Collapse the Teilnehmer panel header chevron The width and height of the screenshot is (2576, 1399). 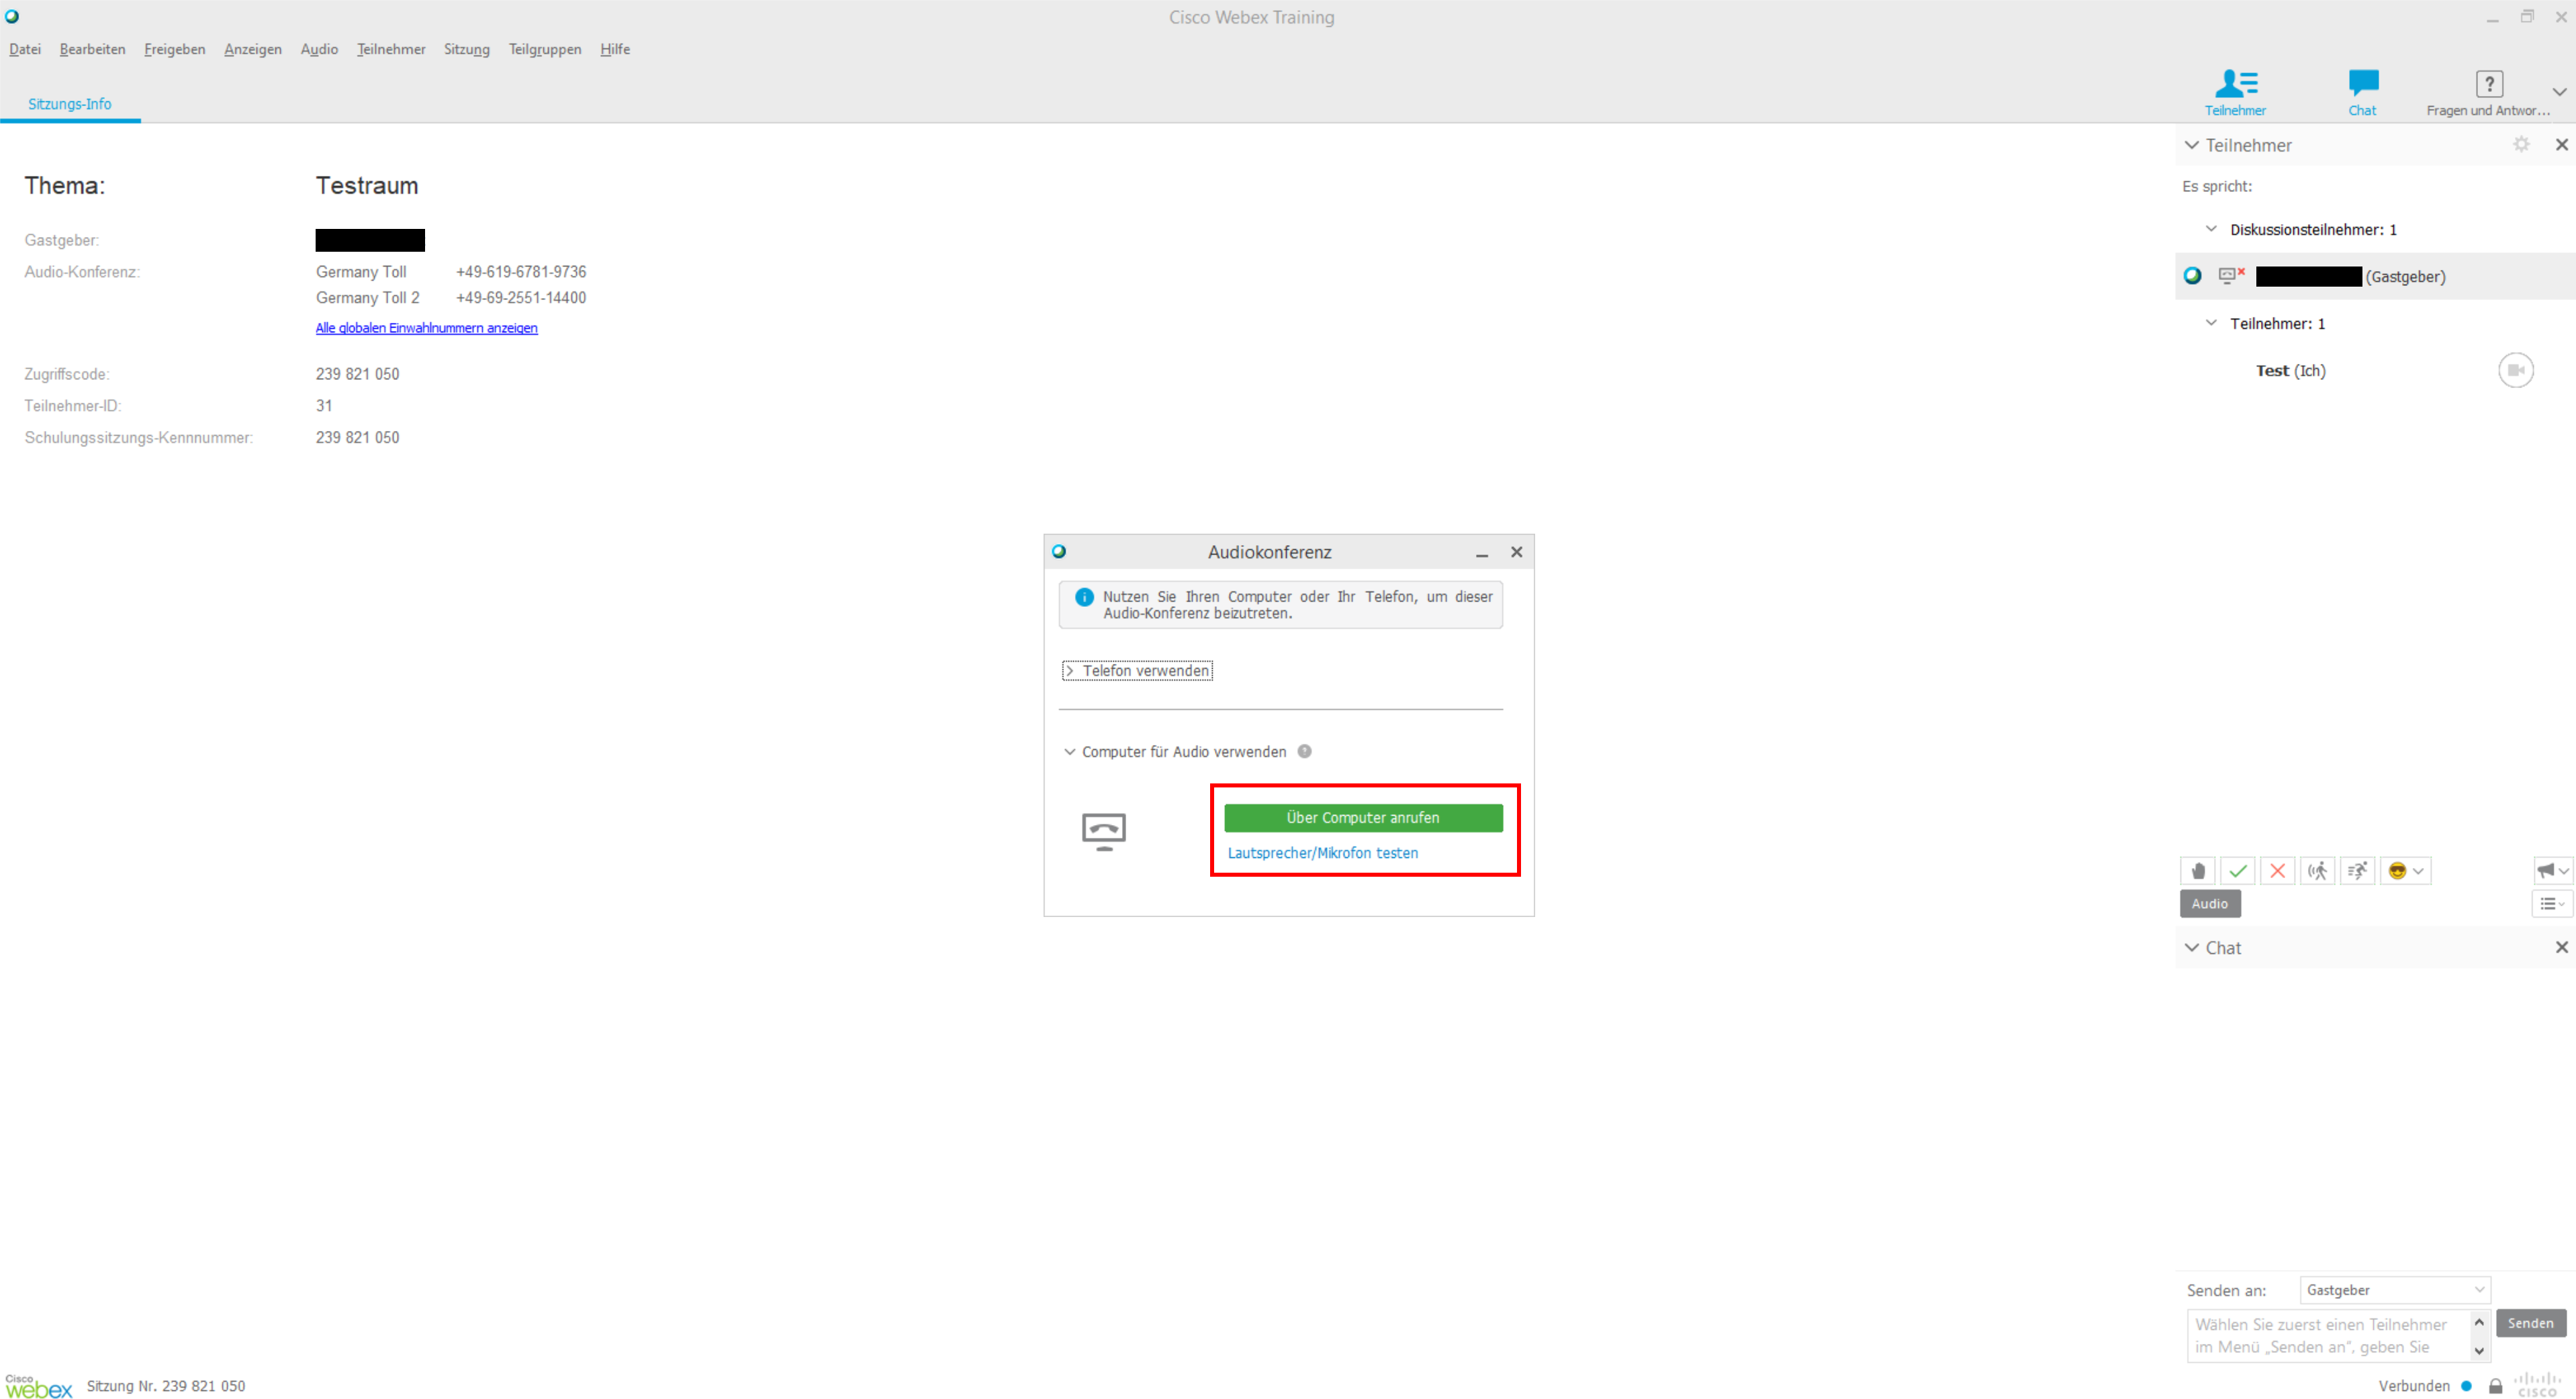[x=2192, y=145]
